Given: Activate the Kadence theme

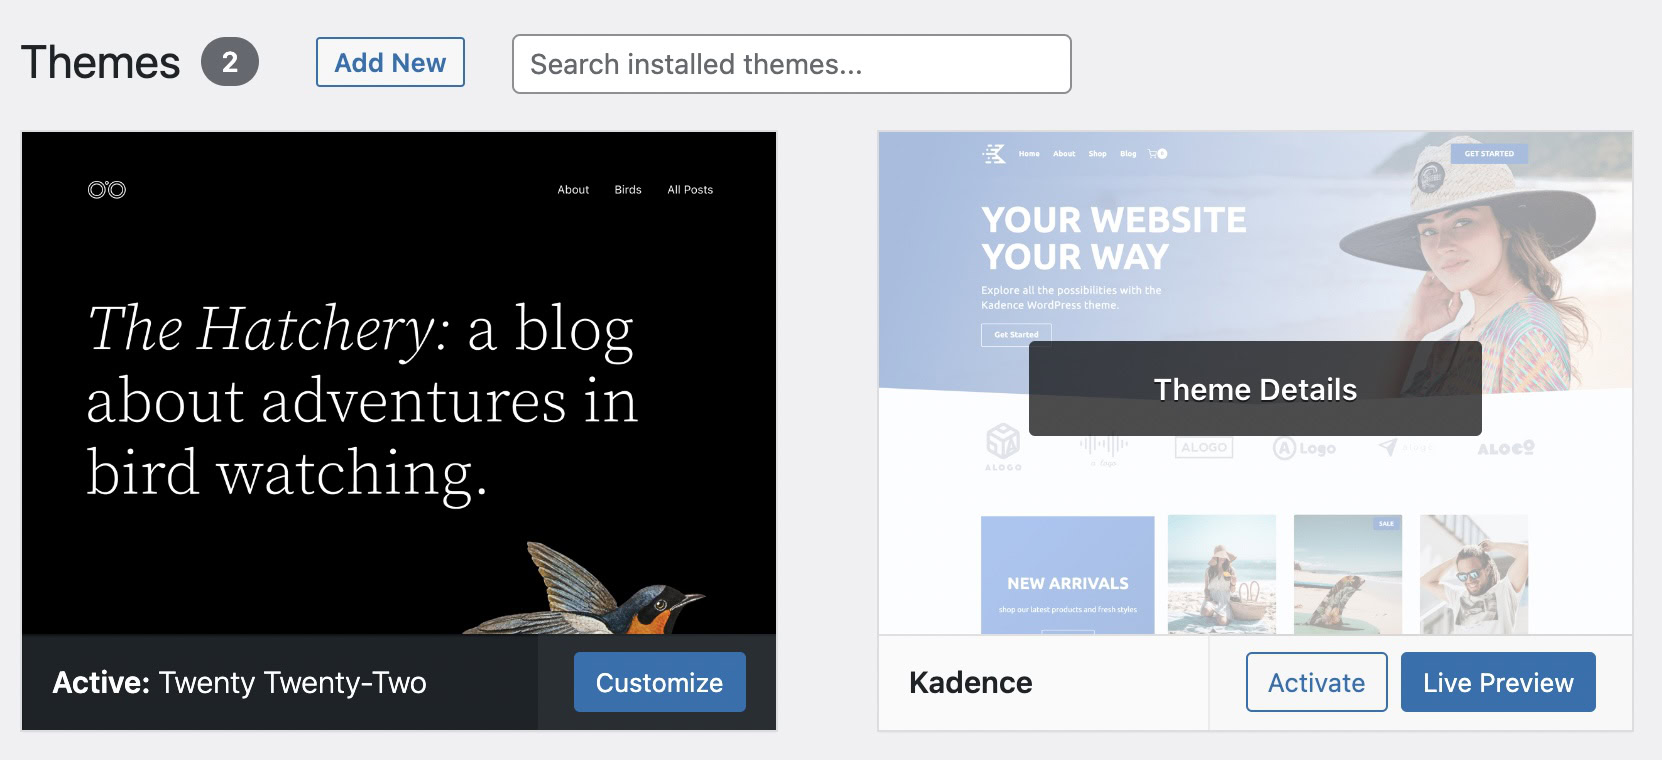Looking at the screenshot, I should [1316, 682].
